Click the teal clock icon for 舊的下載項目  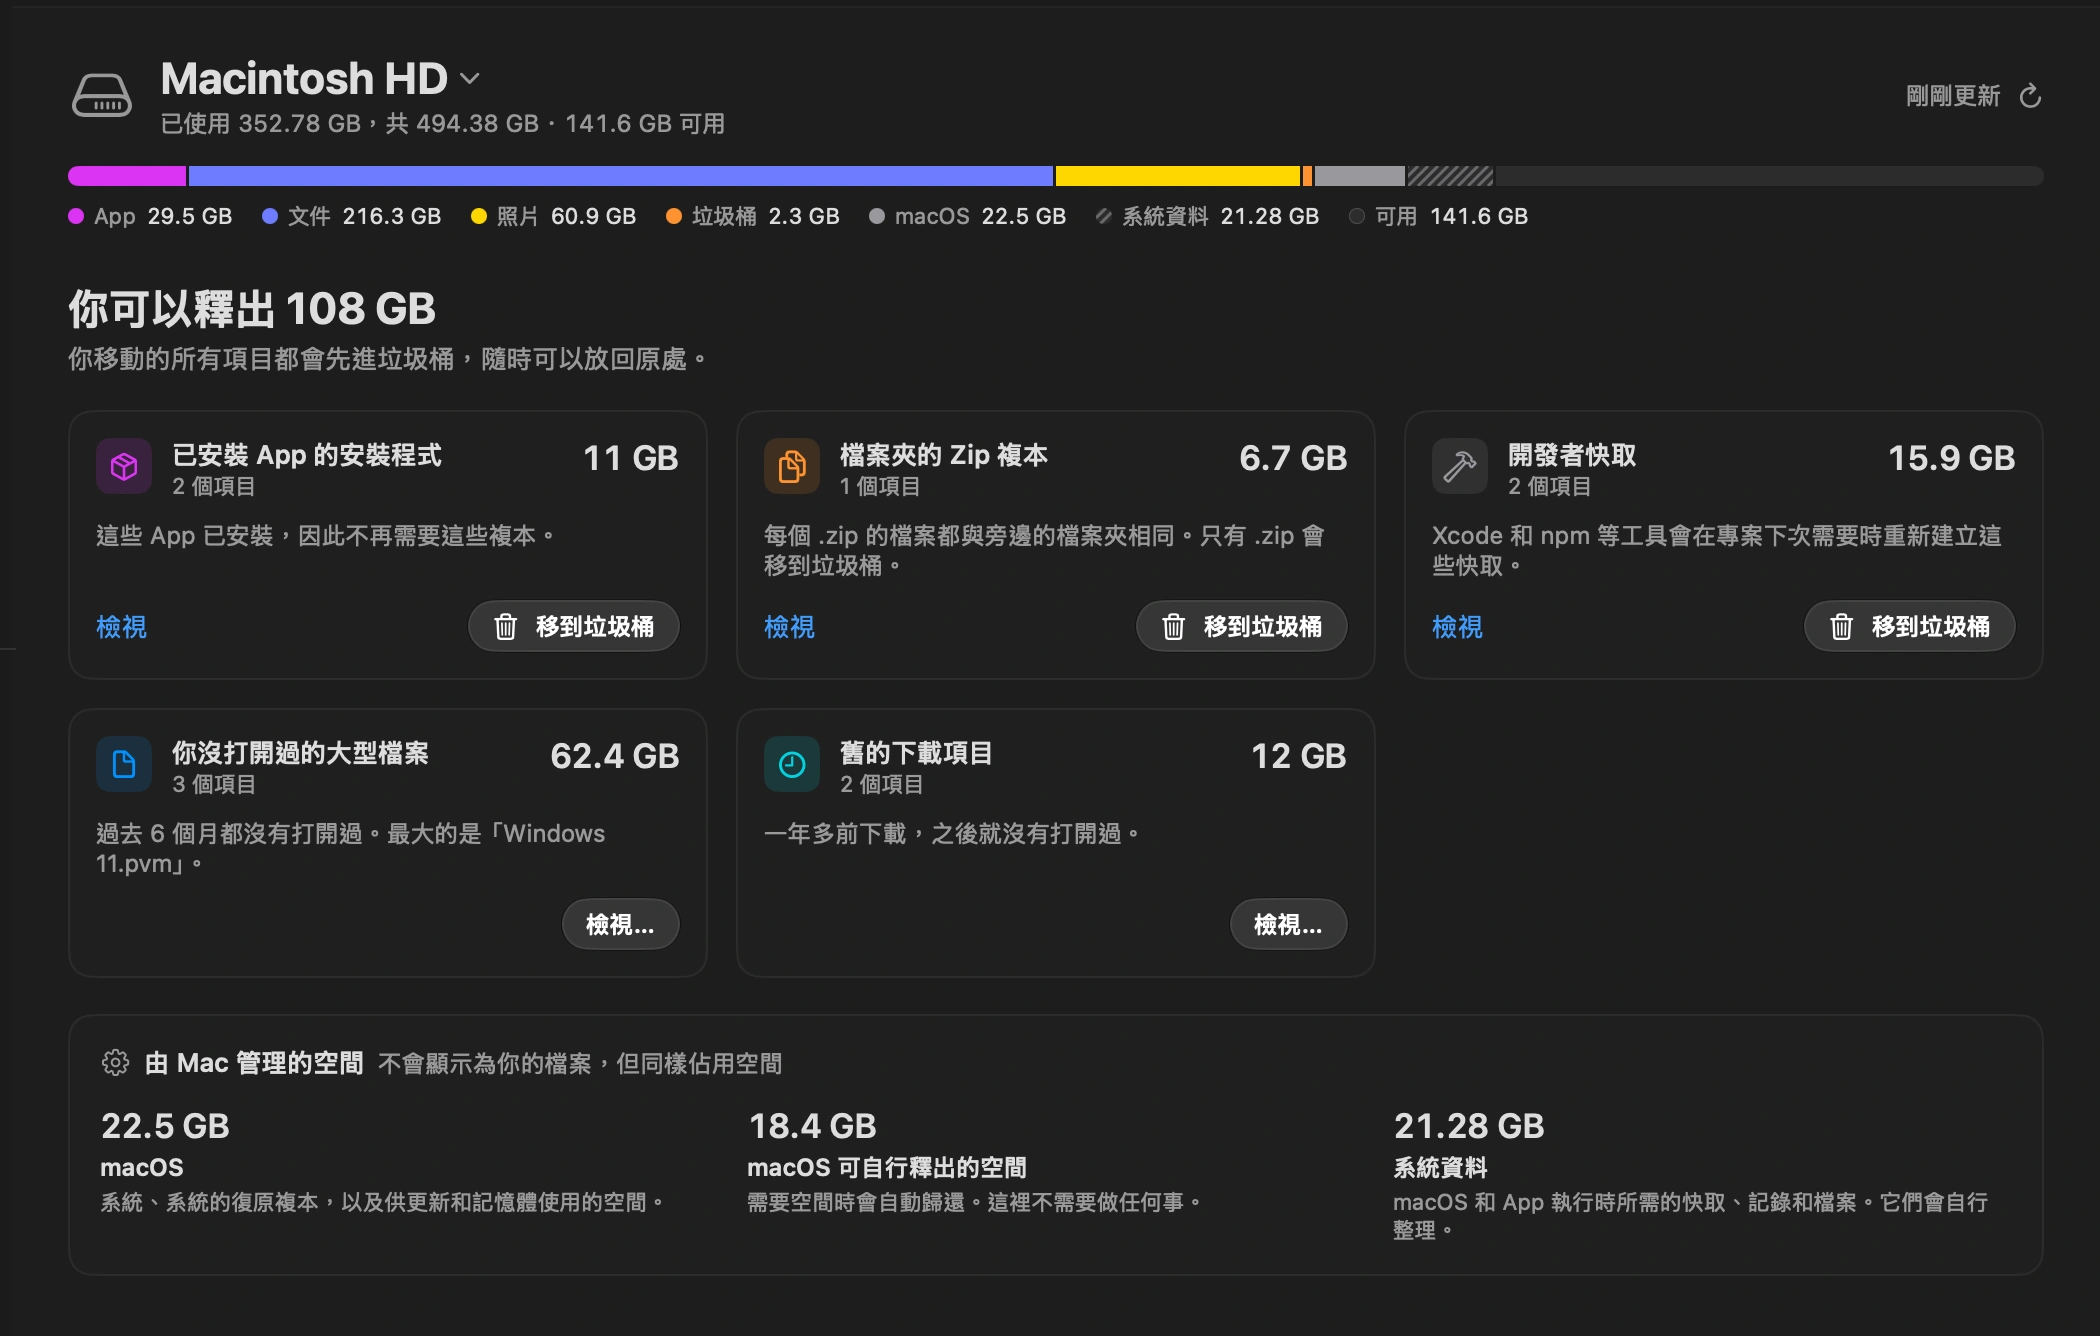(792, 764)
